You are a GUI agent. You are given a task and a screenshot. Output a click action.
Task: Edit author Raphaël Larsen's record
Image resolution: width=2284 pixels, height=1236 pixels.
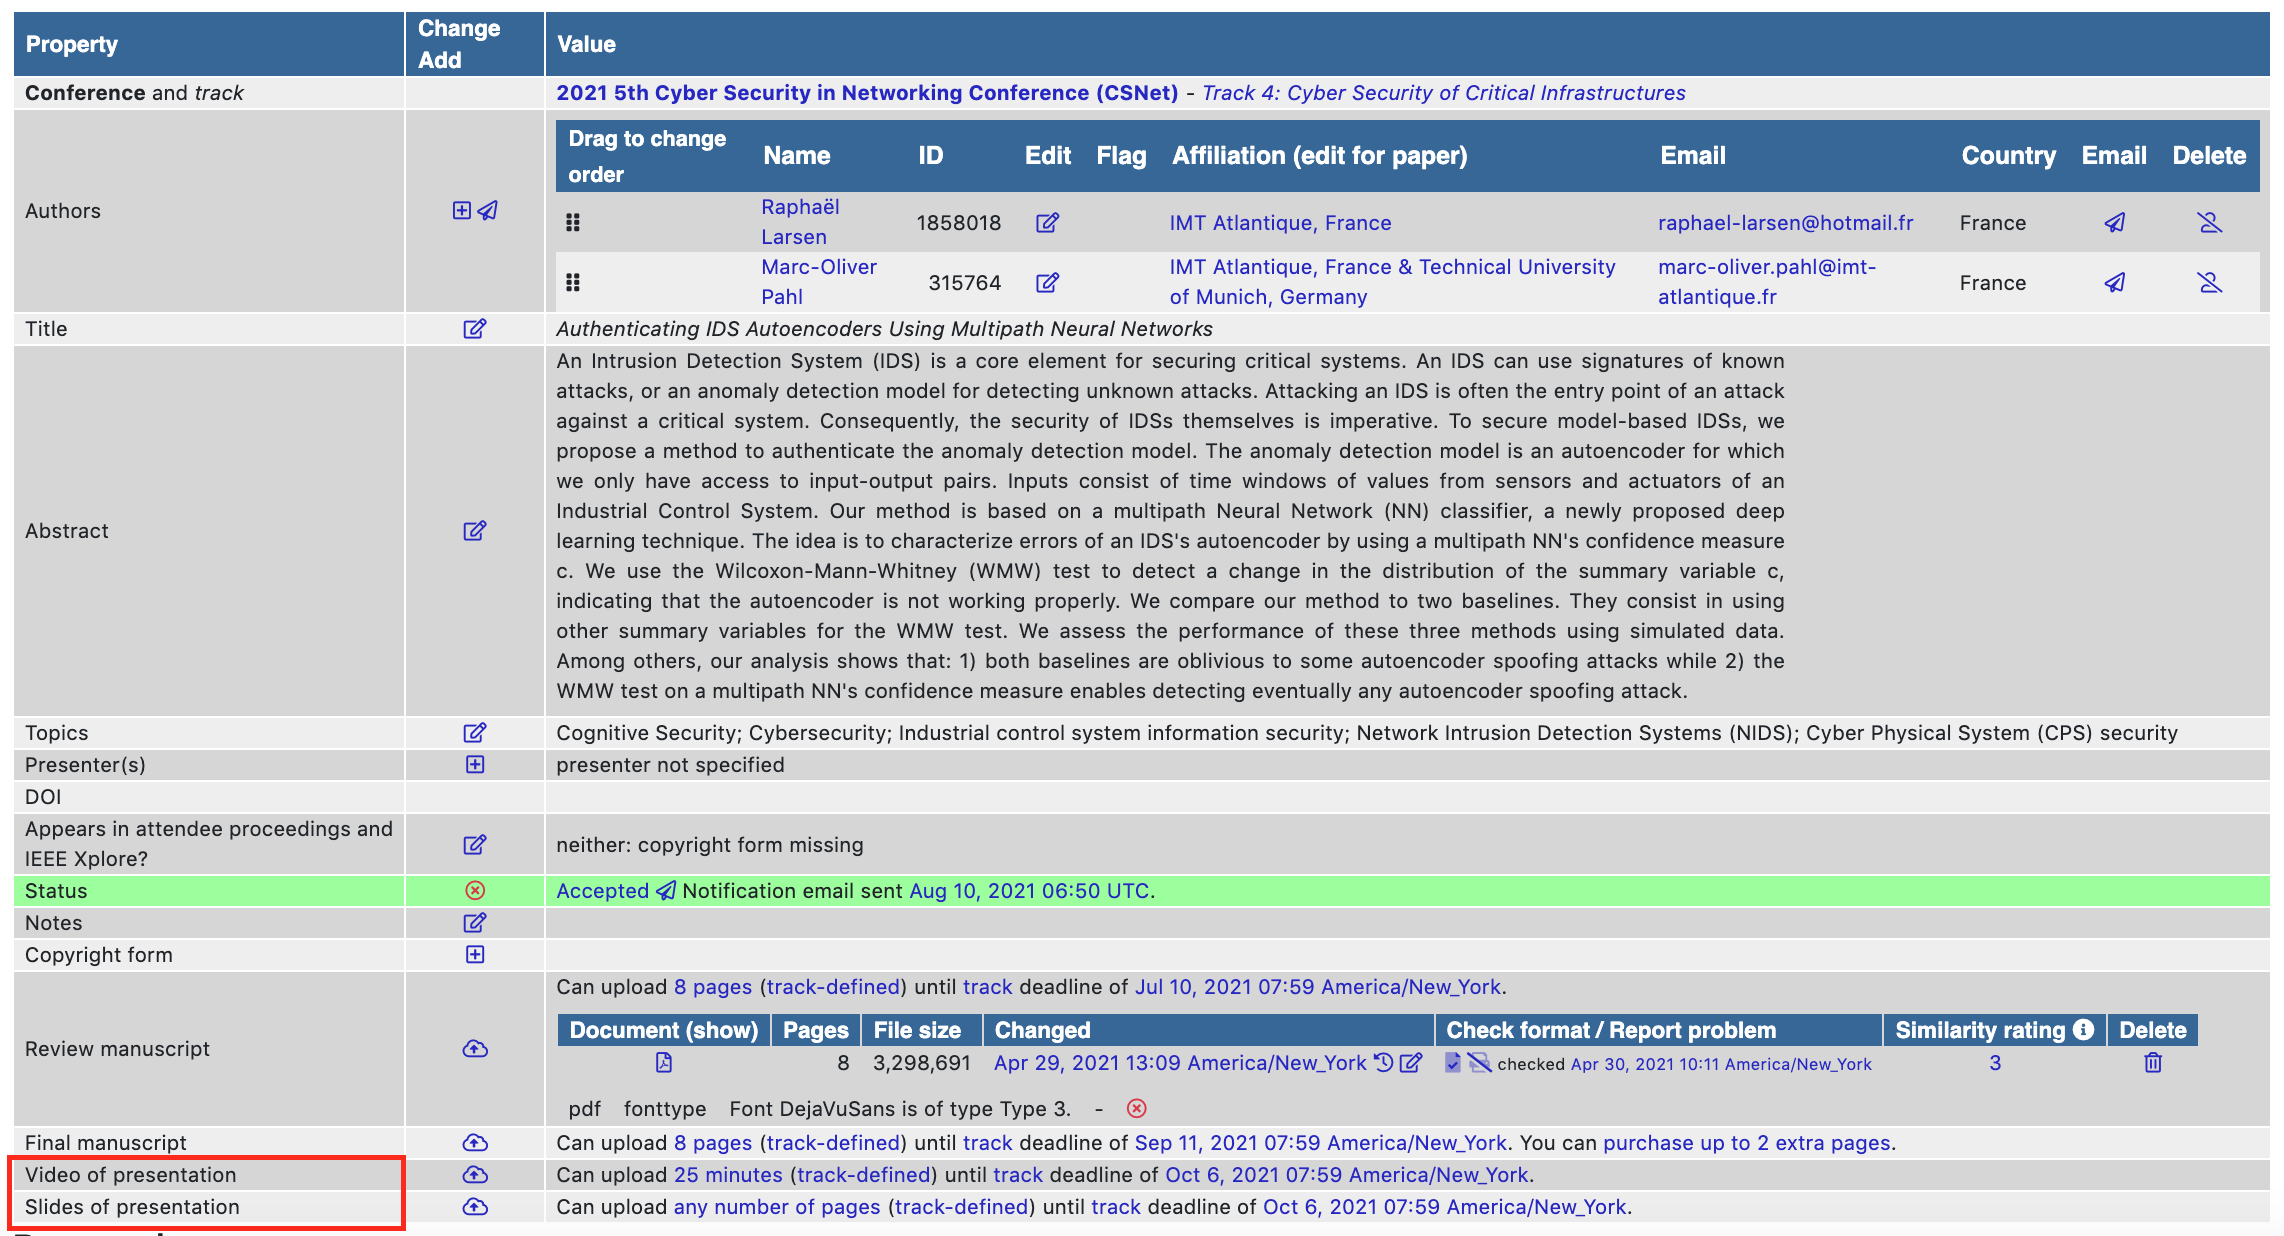tap(1047, 222)
